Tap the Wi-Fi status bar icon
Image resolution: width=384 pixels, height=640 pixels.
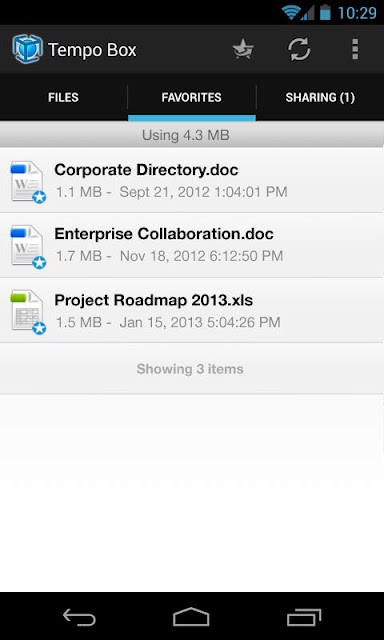(x=290, y=13)
